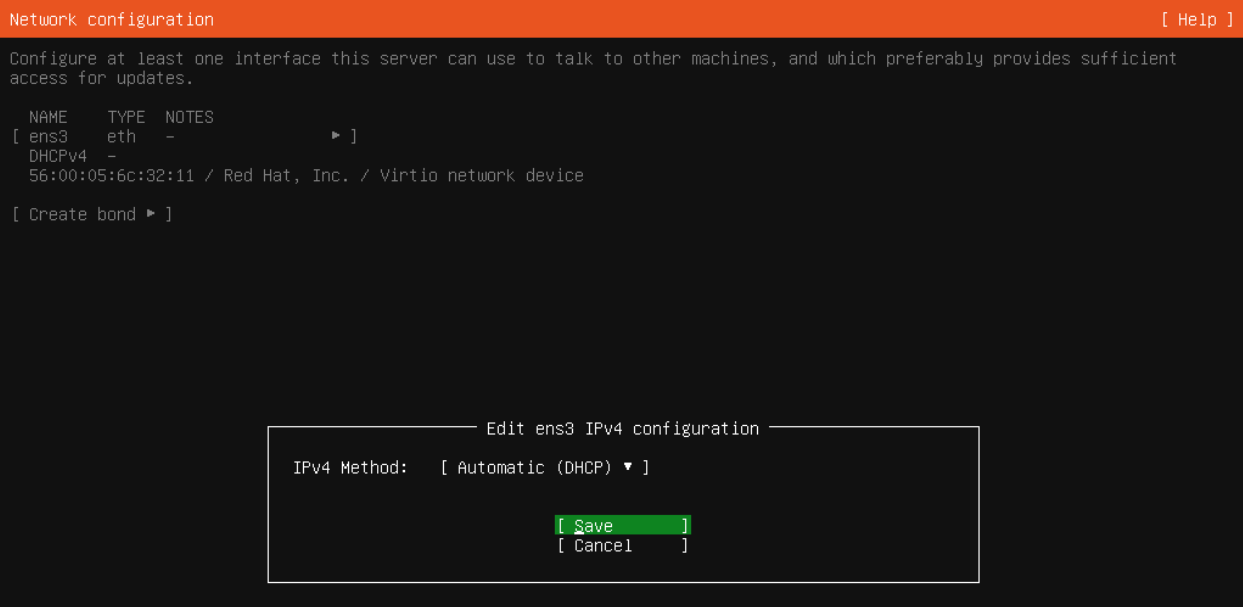Click the down triangle in IPv4 Method selector
Viewport: 1243px width, 607px height.
(x=628, y=466)
